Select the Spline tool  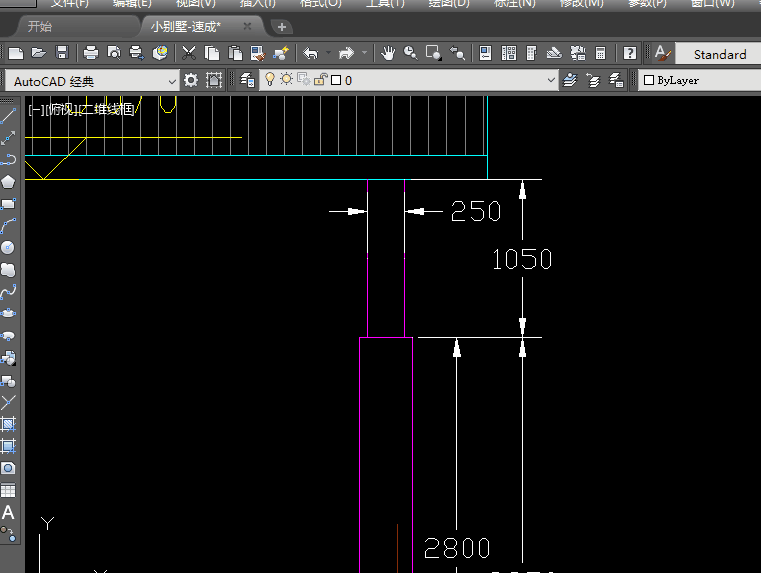pyautogui.click(x=8, y=292)
